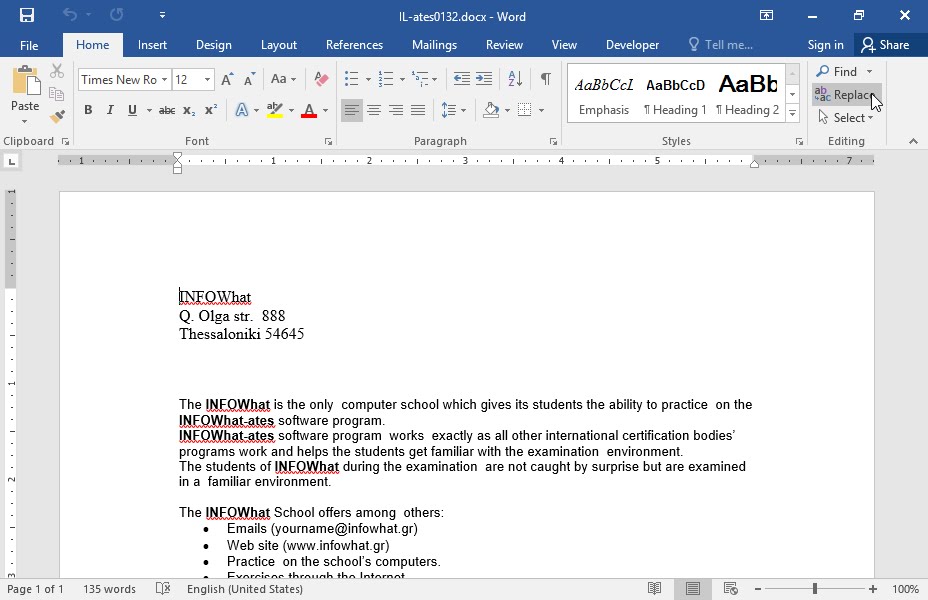The width and height of the screenshot is (928, 600).
Task: Open the font size dropdown
Action: (x=207, y=79)
